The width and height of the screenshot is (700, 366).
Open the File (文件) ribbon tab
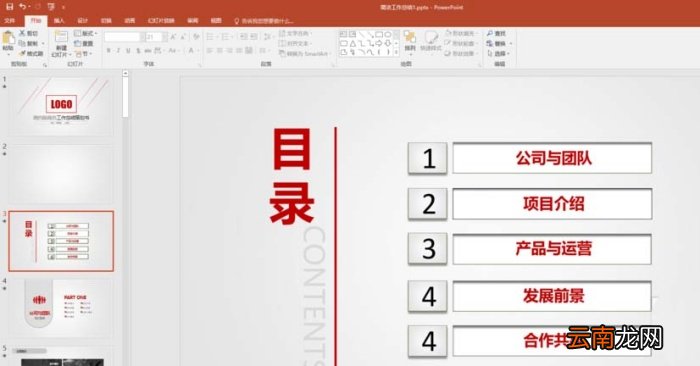[9, 21]
